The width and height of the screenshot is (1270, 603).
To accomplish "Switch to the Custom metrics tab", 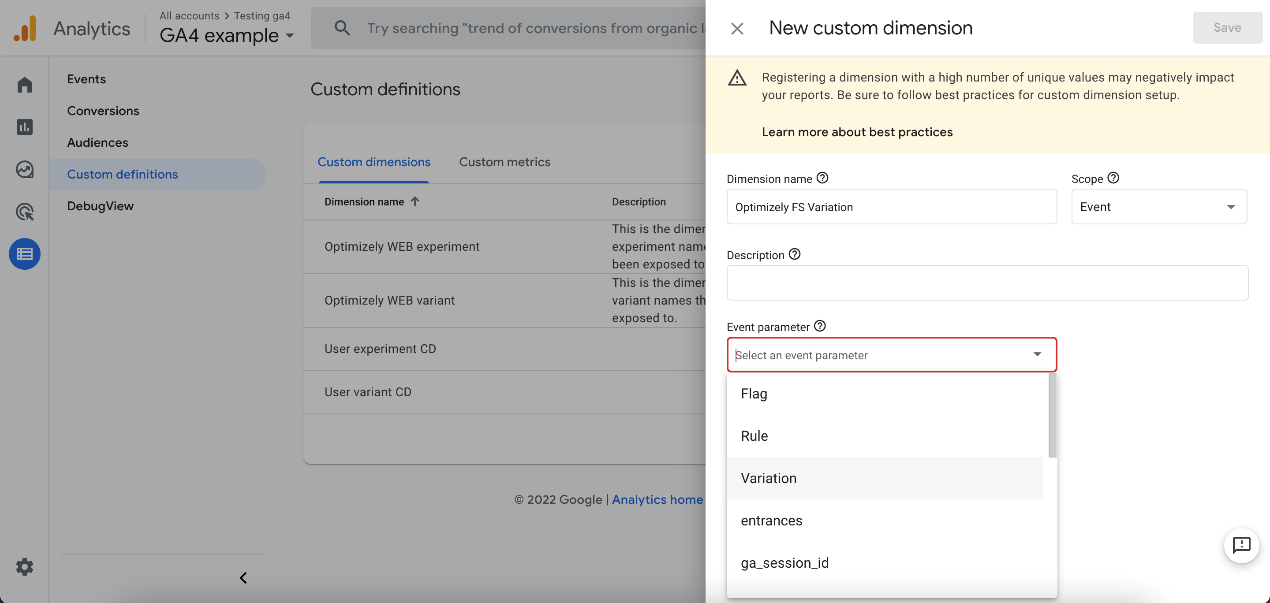I will [x=504, y=161].
